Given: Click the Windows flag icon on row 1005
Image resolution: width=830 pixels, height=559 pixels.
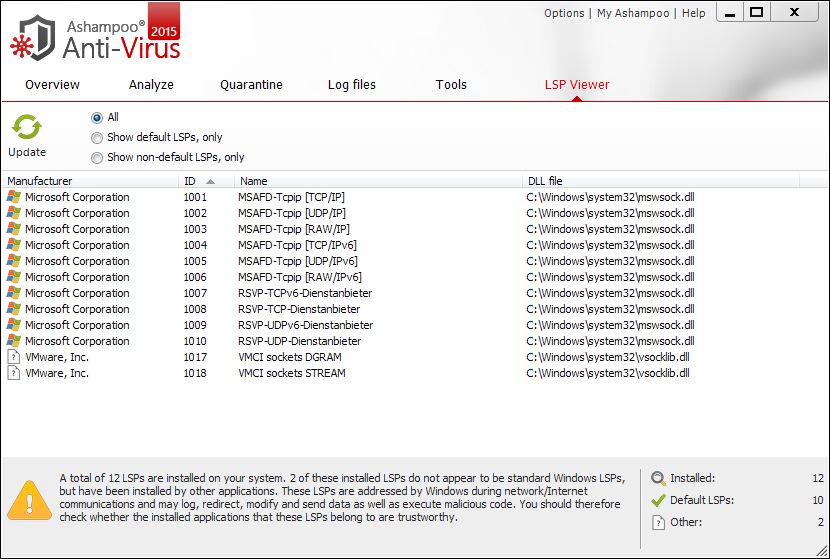Looking at the screenshot, I should [x=14, y=261].
